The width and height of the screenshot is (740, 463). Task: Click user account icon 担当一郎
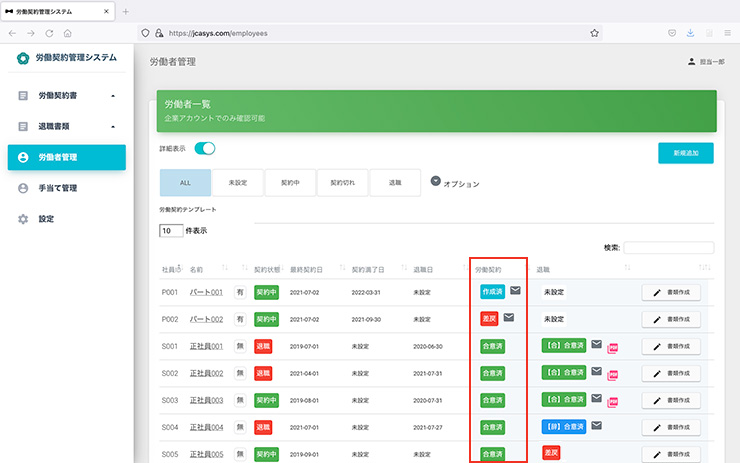(691, 61)
